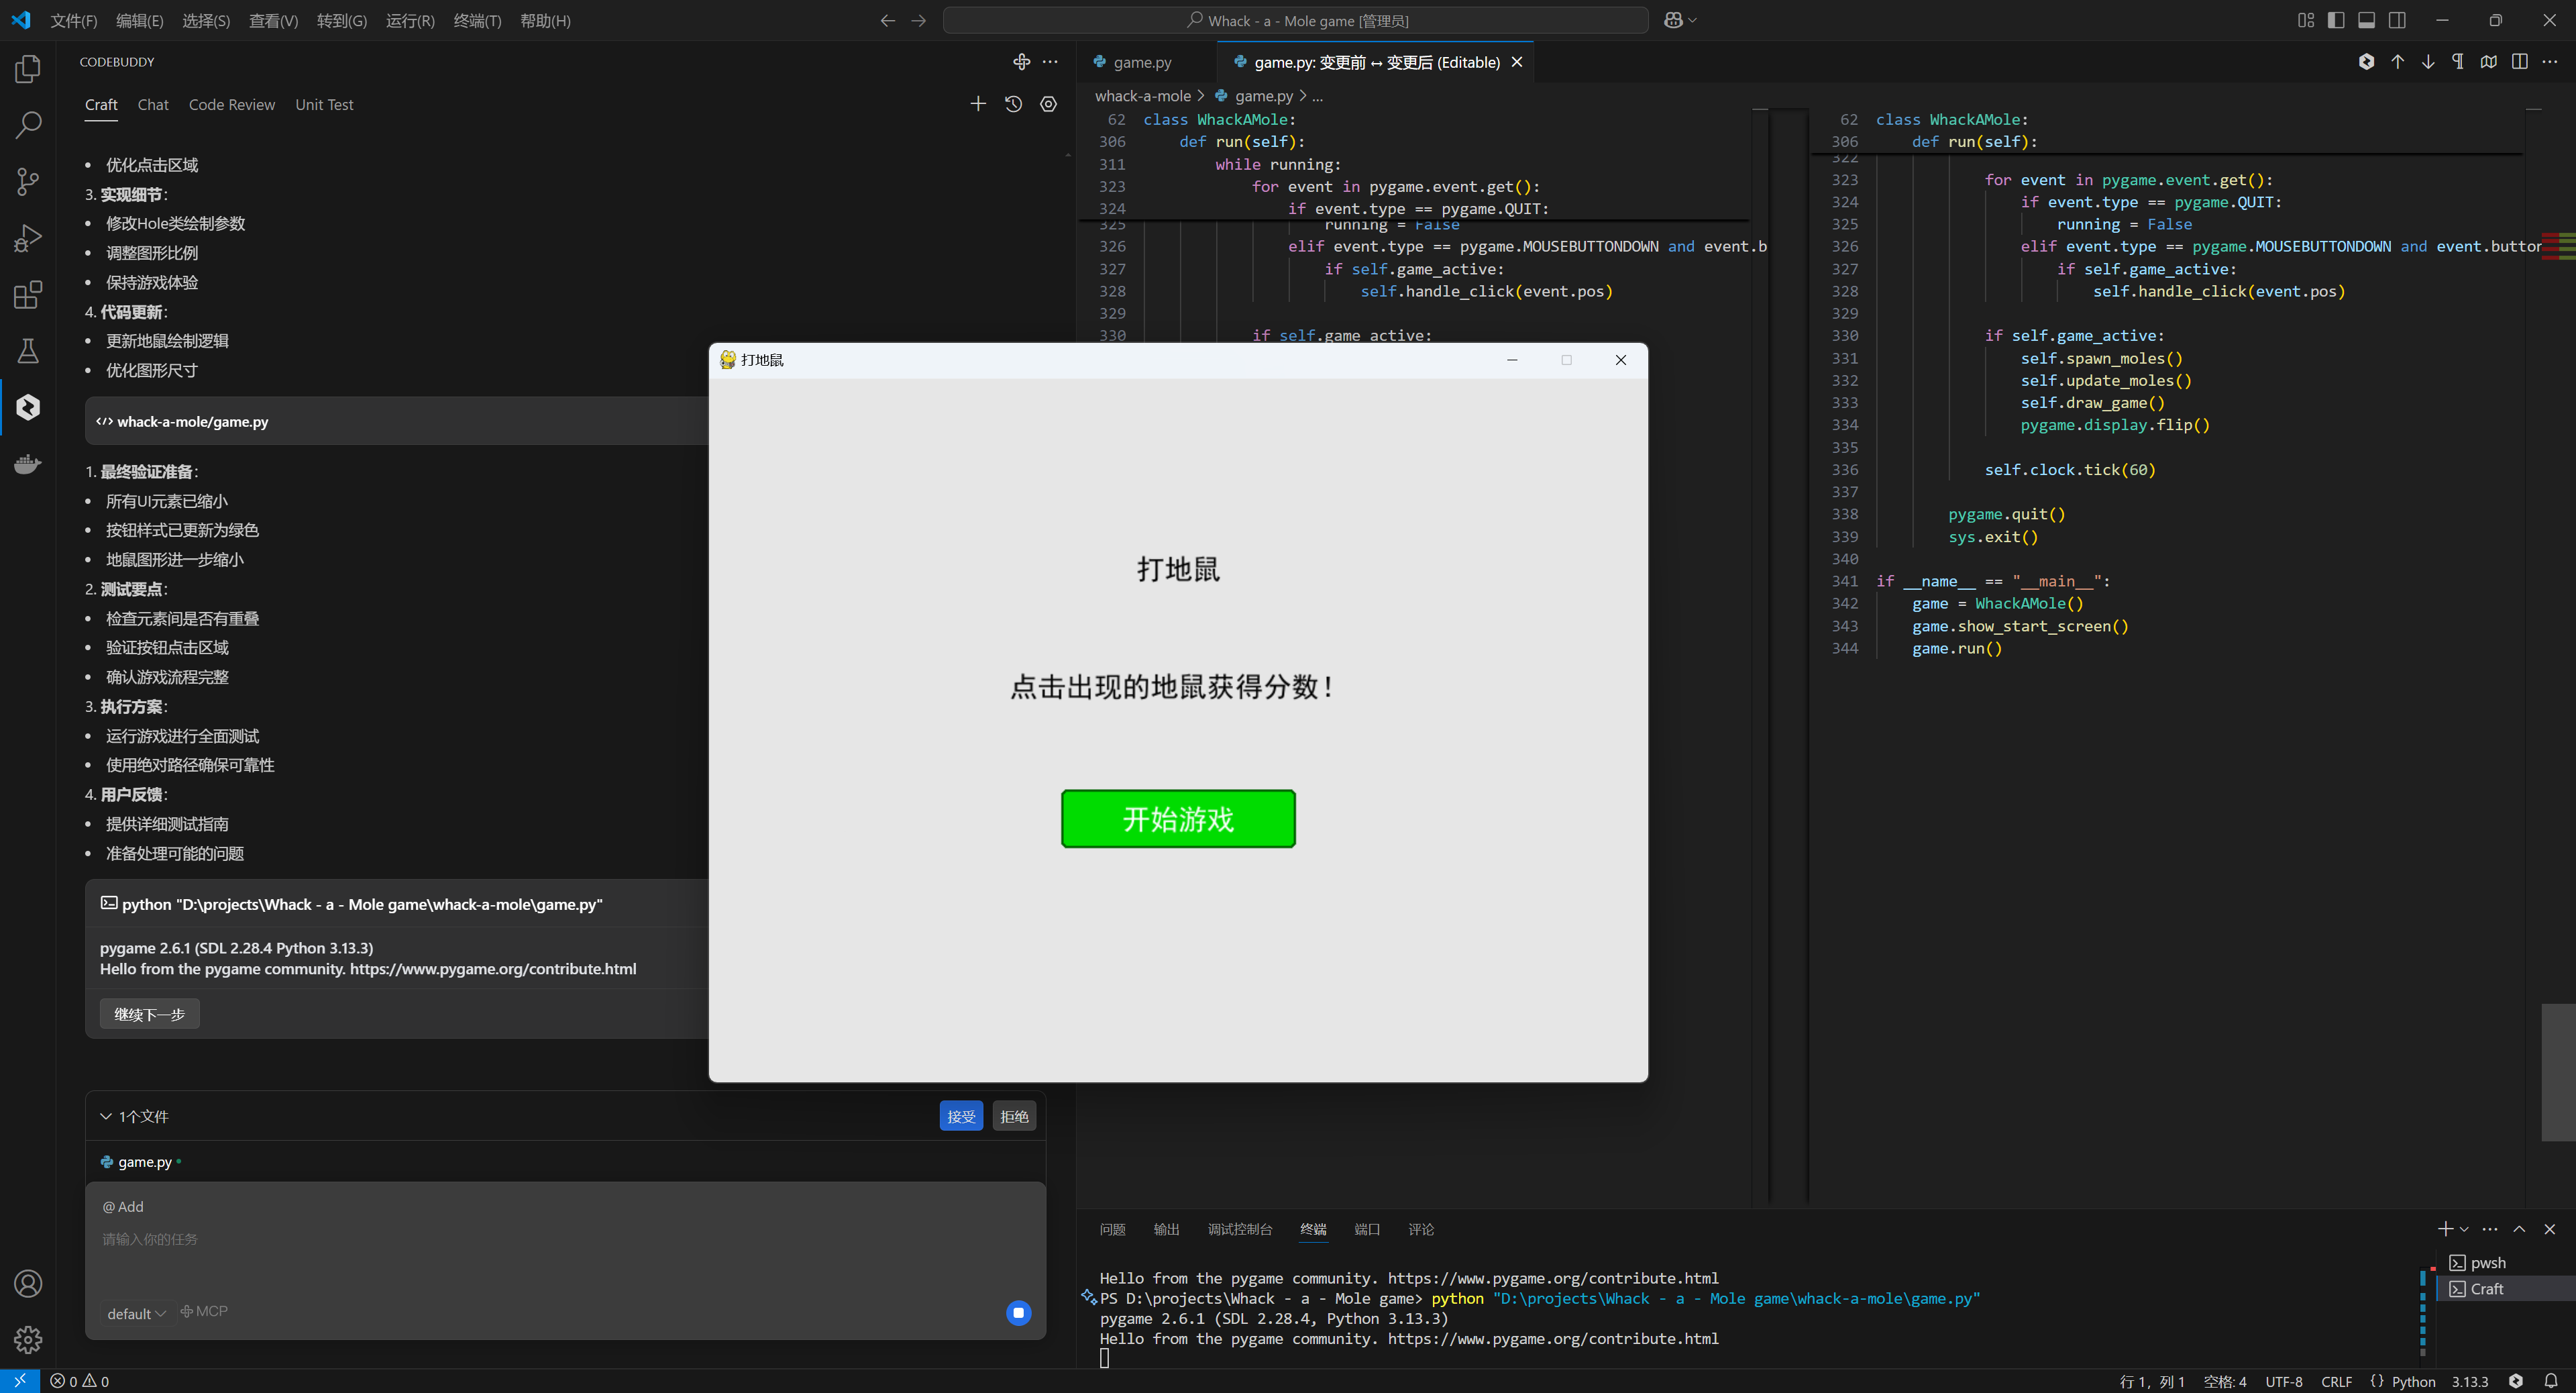Stop the running CodeBuddy task

pos(1018,1313)
